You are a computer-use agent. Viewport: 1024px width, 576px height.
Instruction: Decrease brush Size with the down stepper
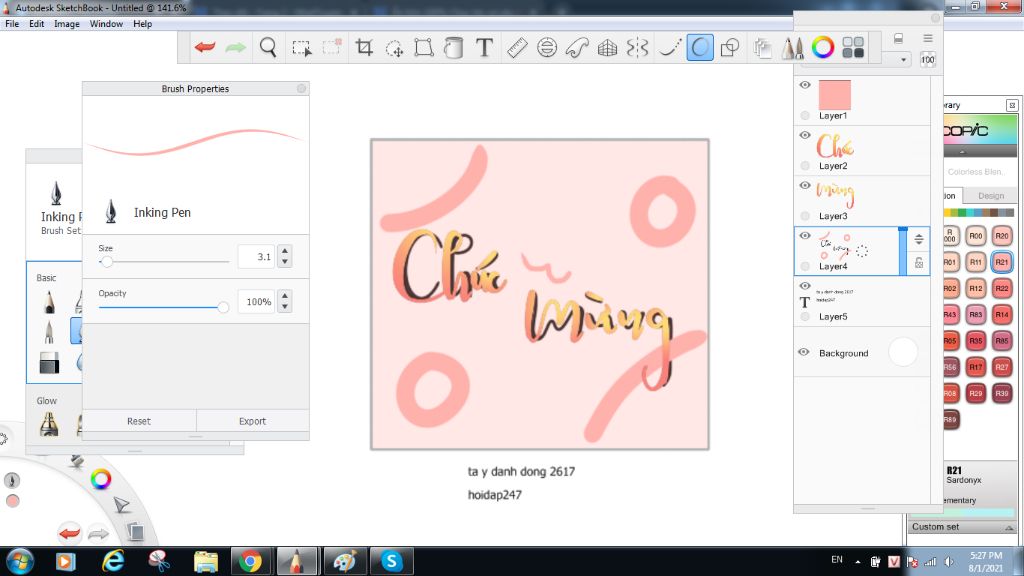click(x=285, y=262)
